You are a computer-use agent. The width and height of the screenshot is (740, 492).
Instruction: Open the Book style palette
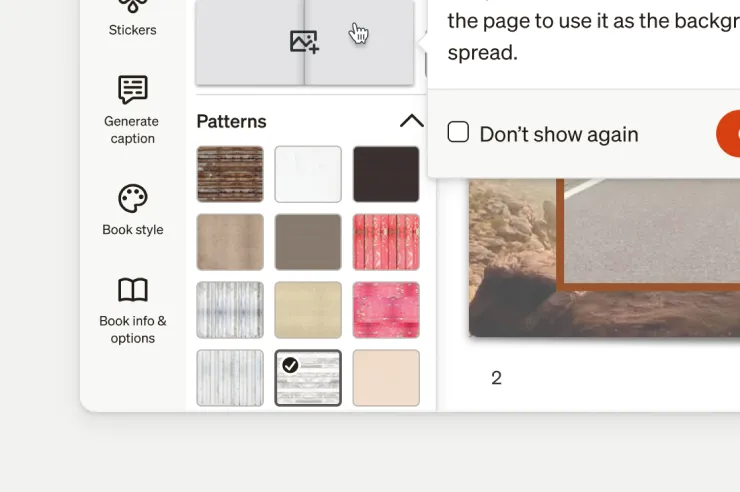pos(133,209)
